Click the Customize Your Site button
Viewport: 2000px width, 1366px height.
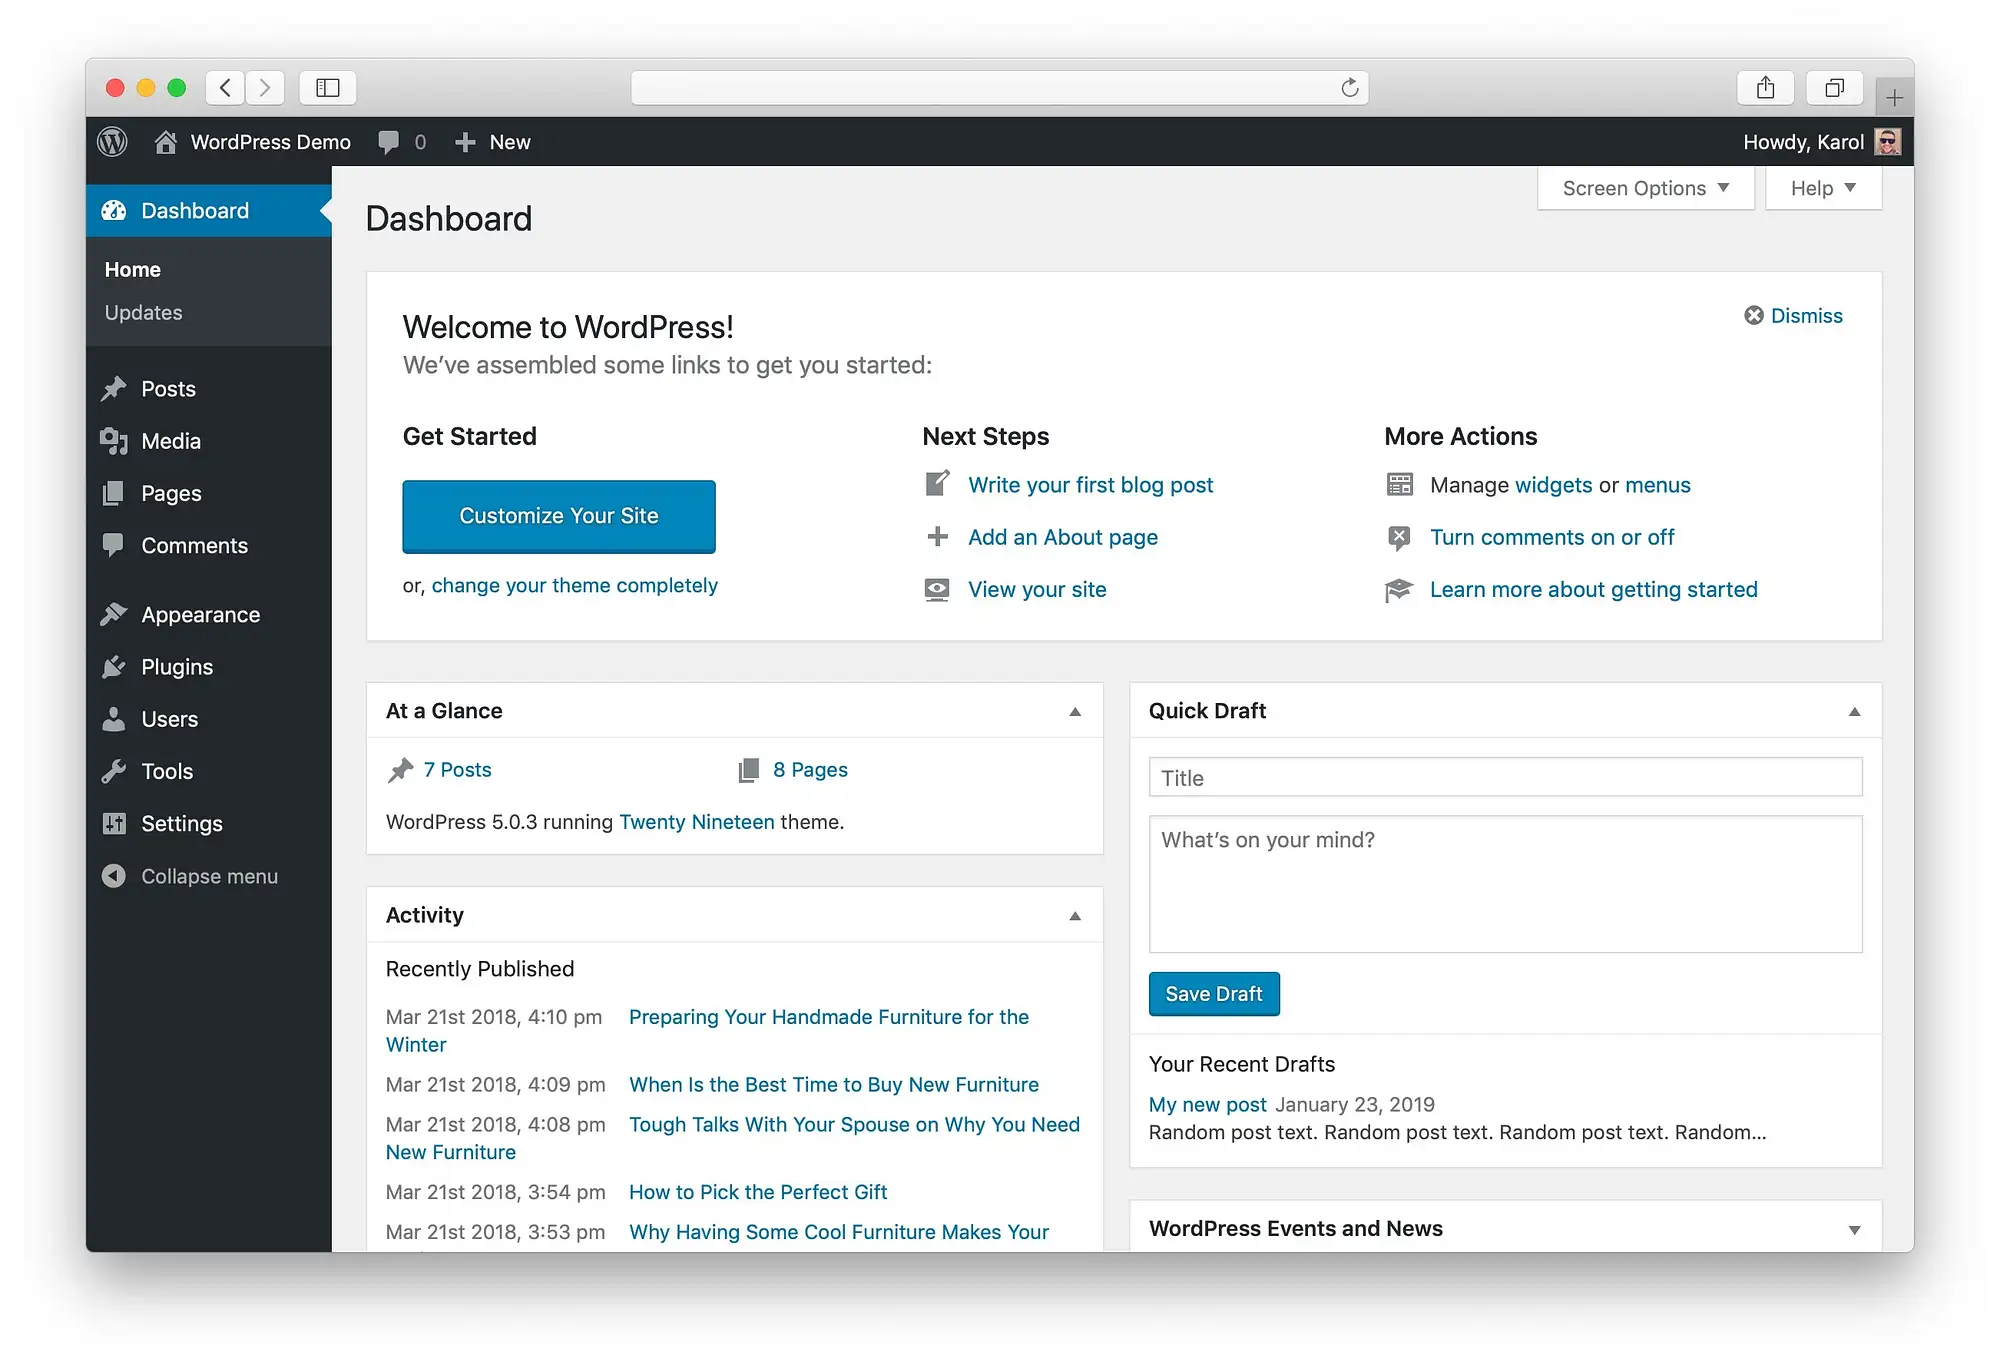(x=558, y=515)
